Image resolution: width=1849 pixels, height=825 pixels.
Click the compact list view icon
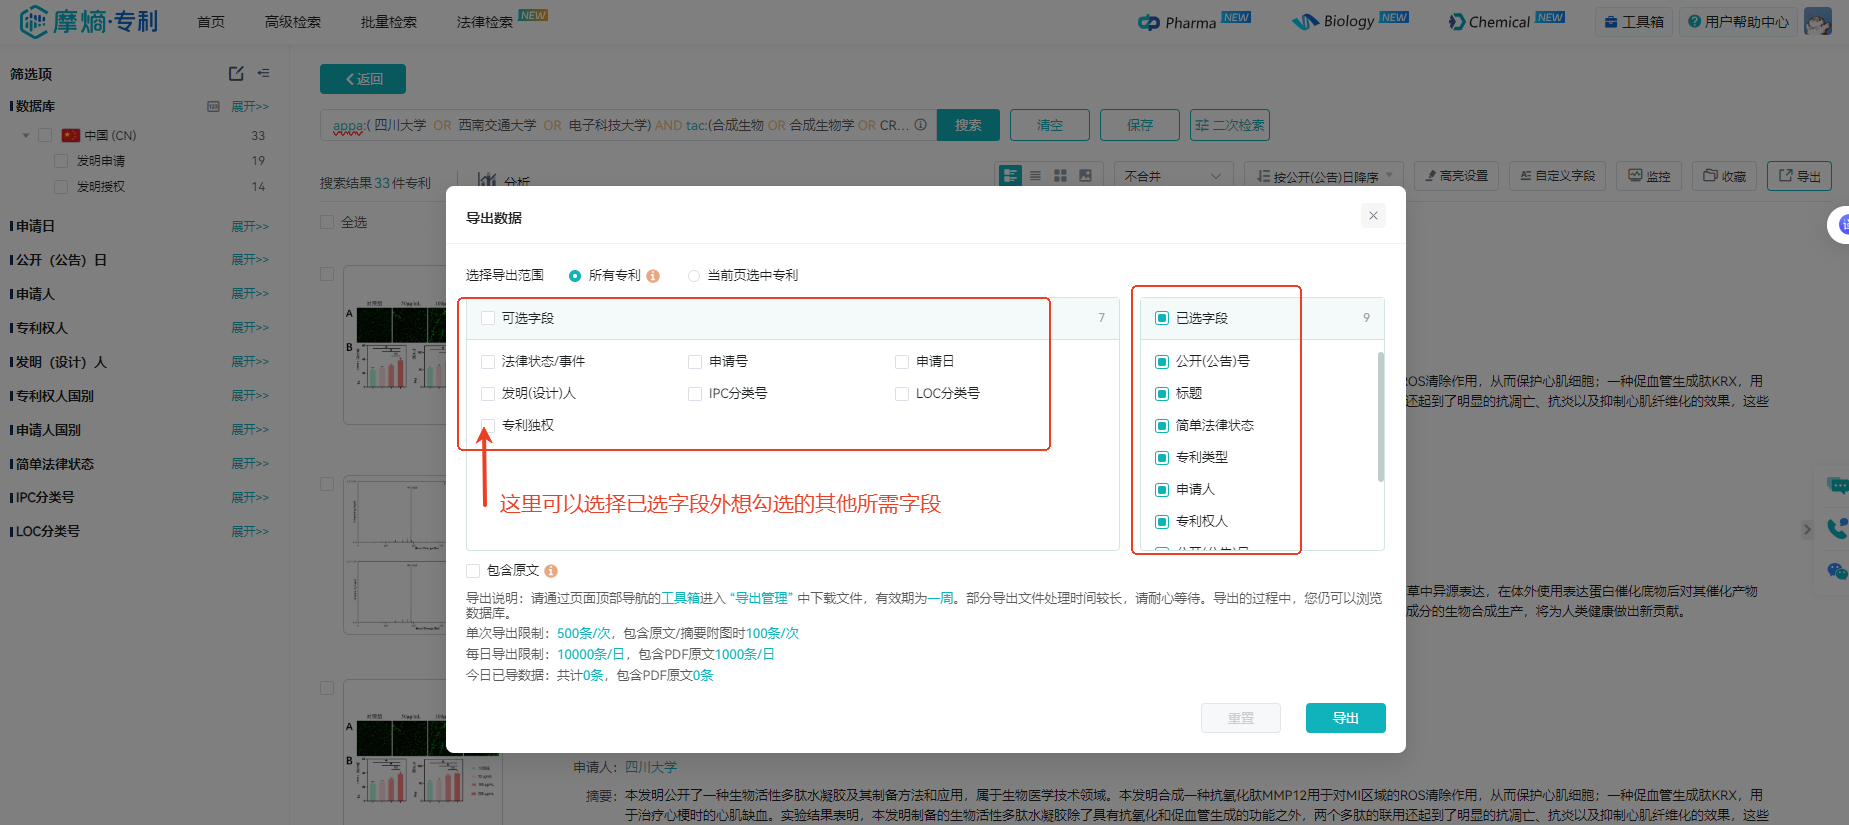coord(1035,176)
